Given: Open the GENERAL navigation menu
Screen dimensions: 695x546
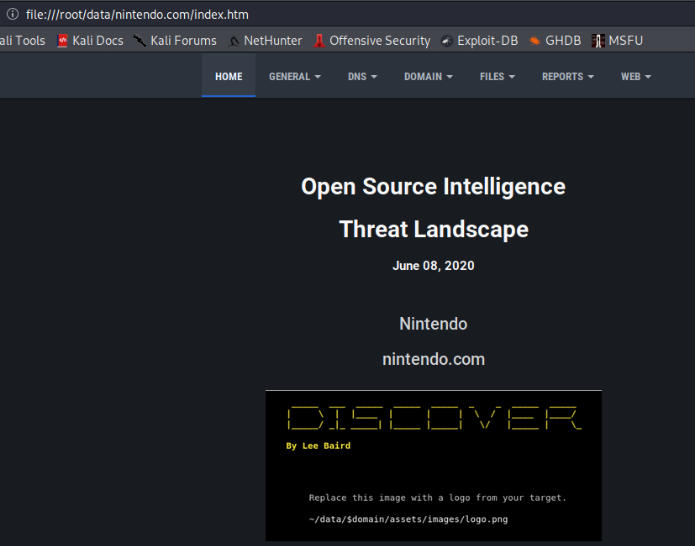Looking at the screenshot, I should tap(295, 76).
